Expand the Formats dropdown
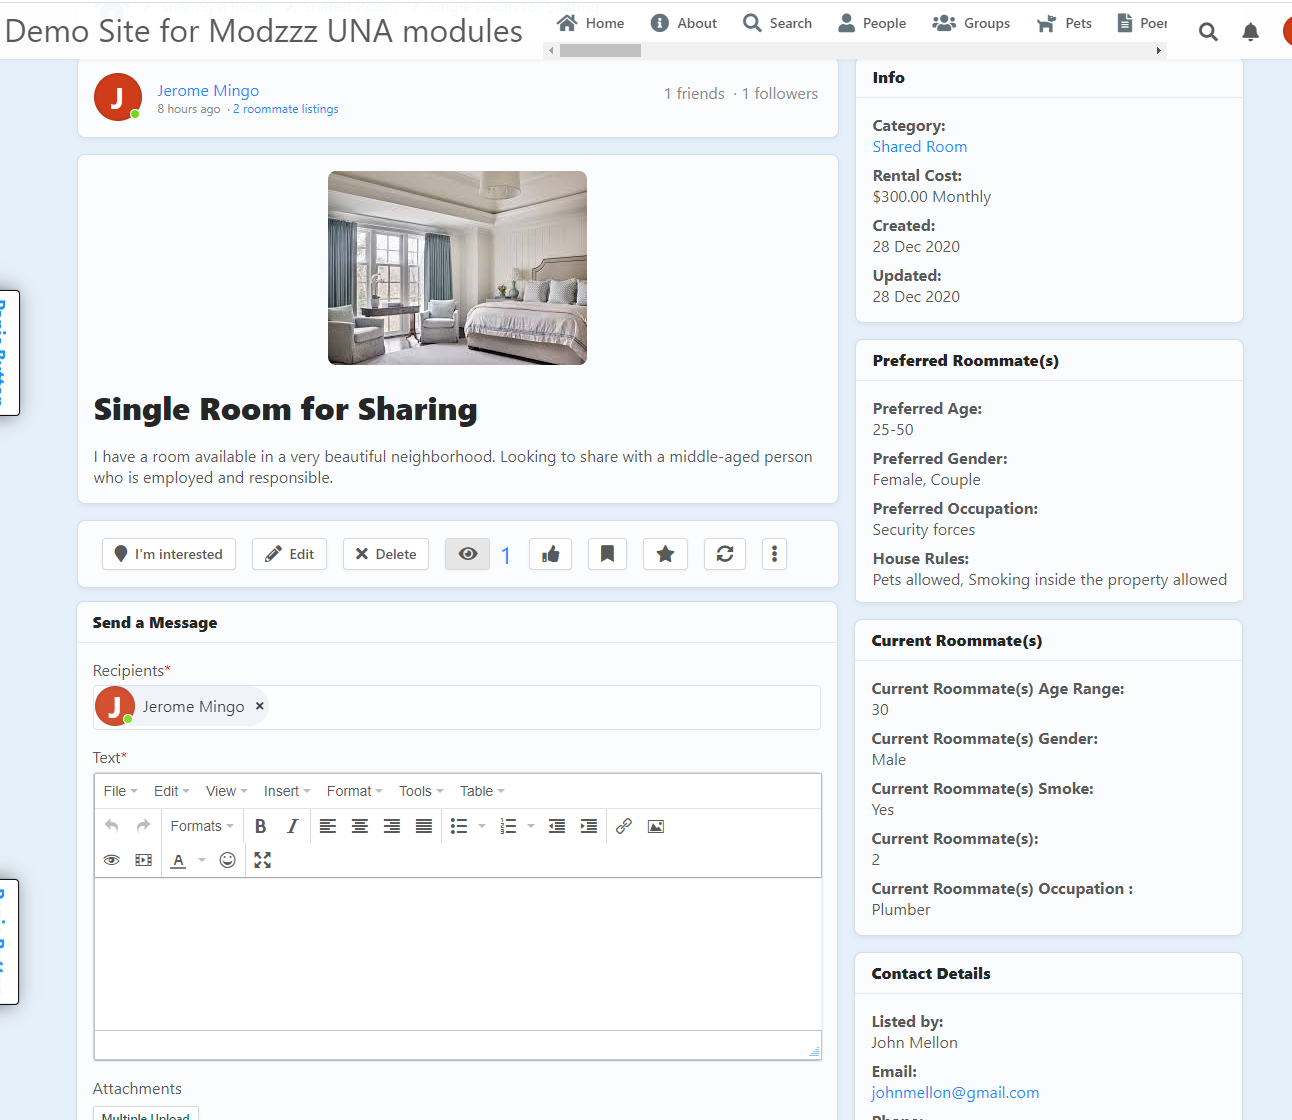1292x1120 pixels. coord(201,826)
